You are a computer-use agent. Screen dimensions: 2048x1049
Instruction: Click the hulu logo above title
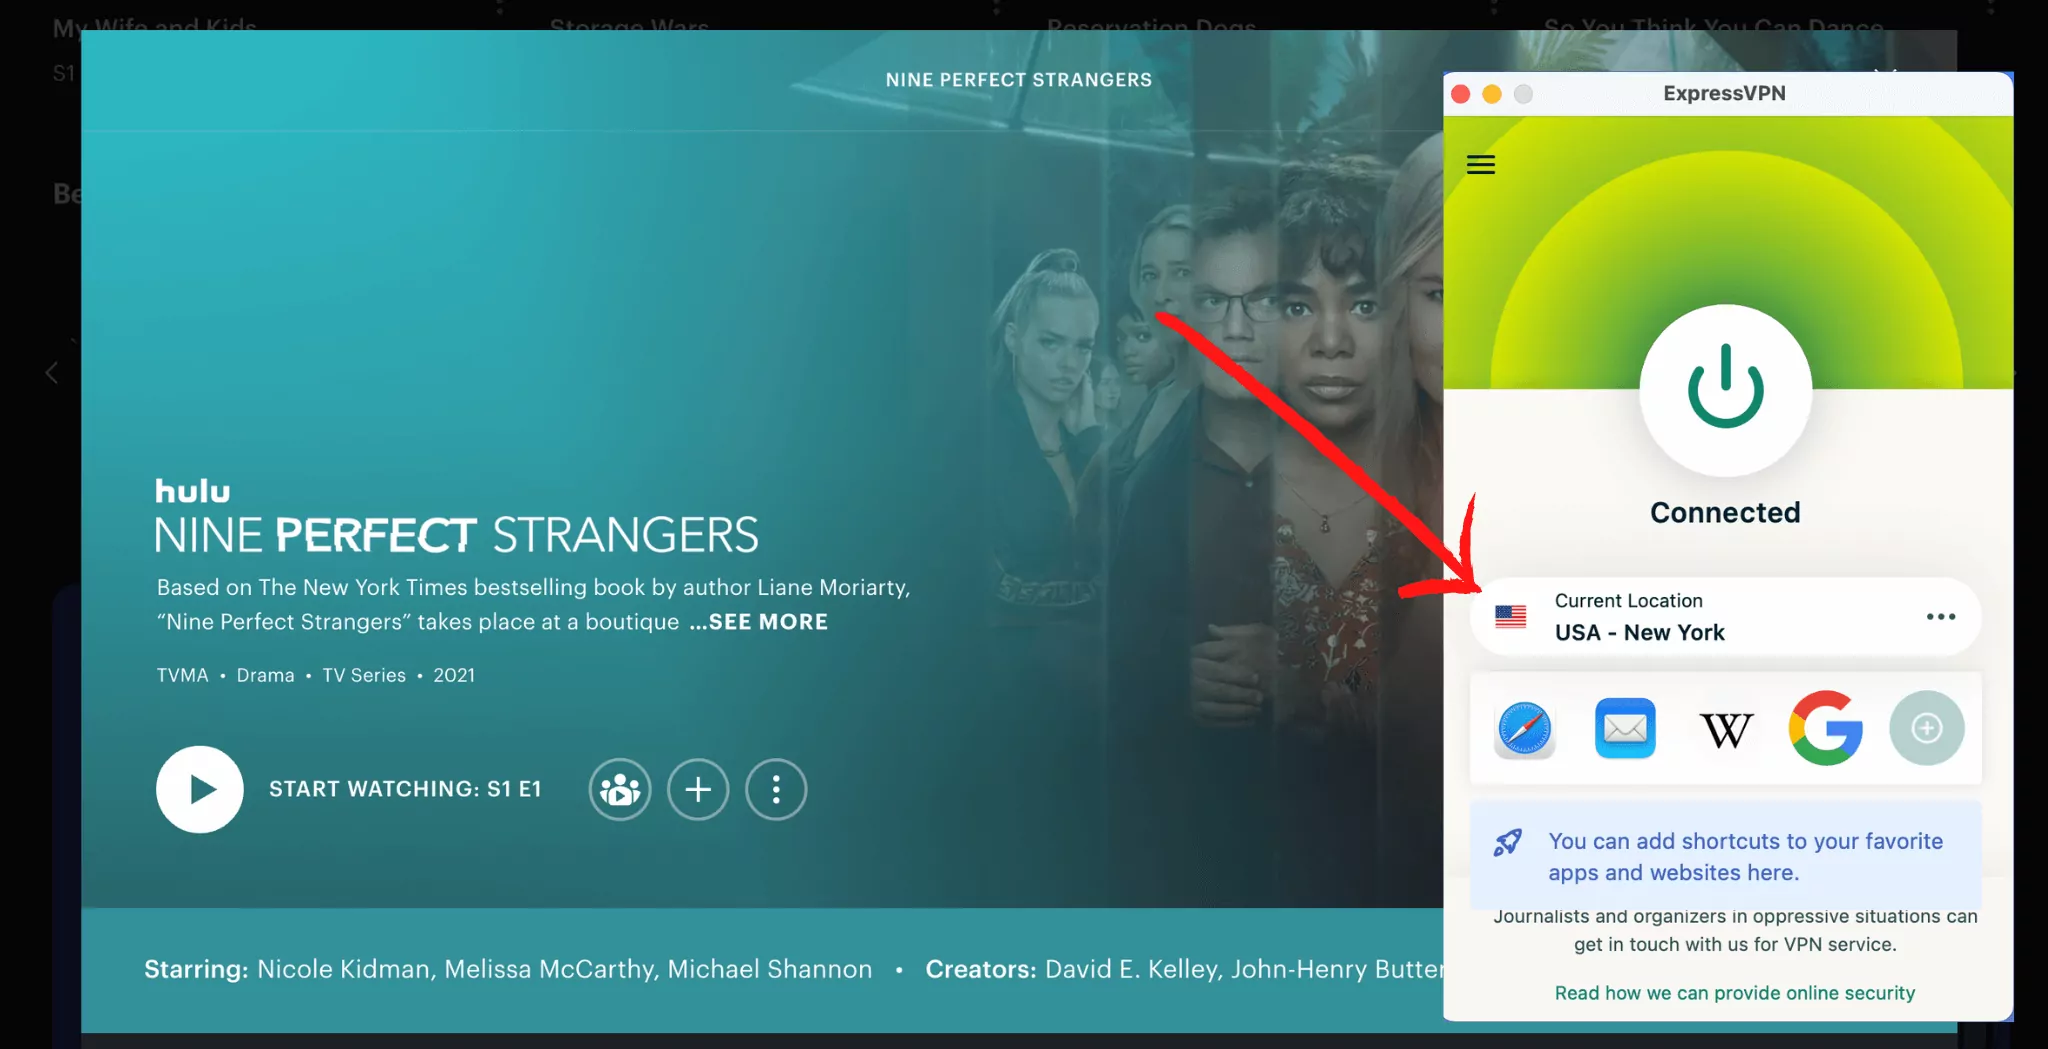(x=192, y=491)
